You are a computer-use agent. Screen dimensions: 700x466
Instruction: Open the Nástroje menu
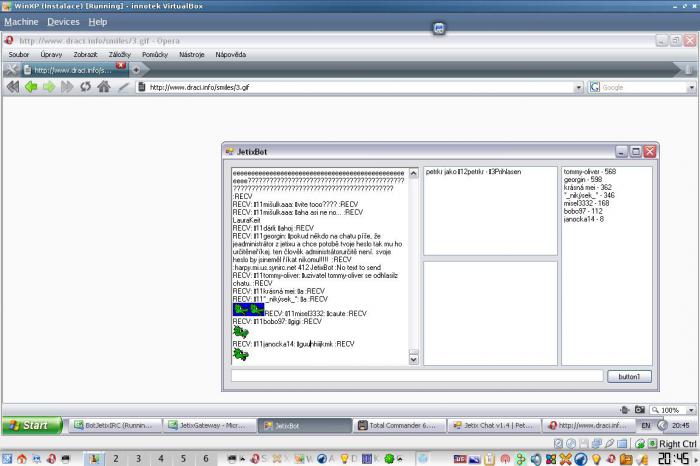pyautogui.click(x=192, y=54)
